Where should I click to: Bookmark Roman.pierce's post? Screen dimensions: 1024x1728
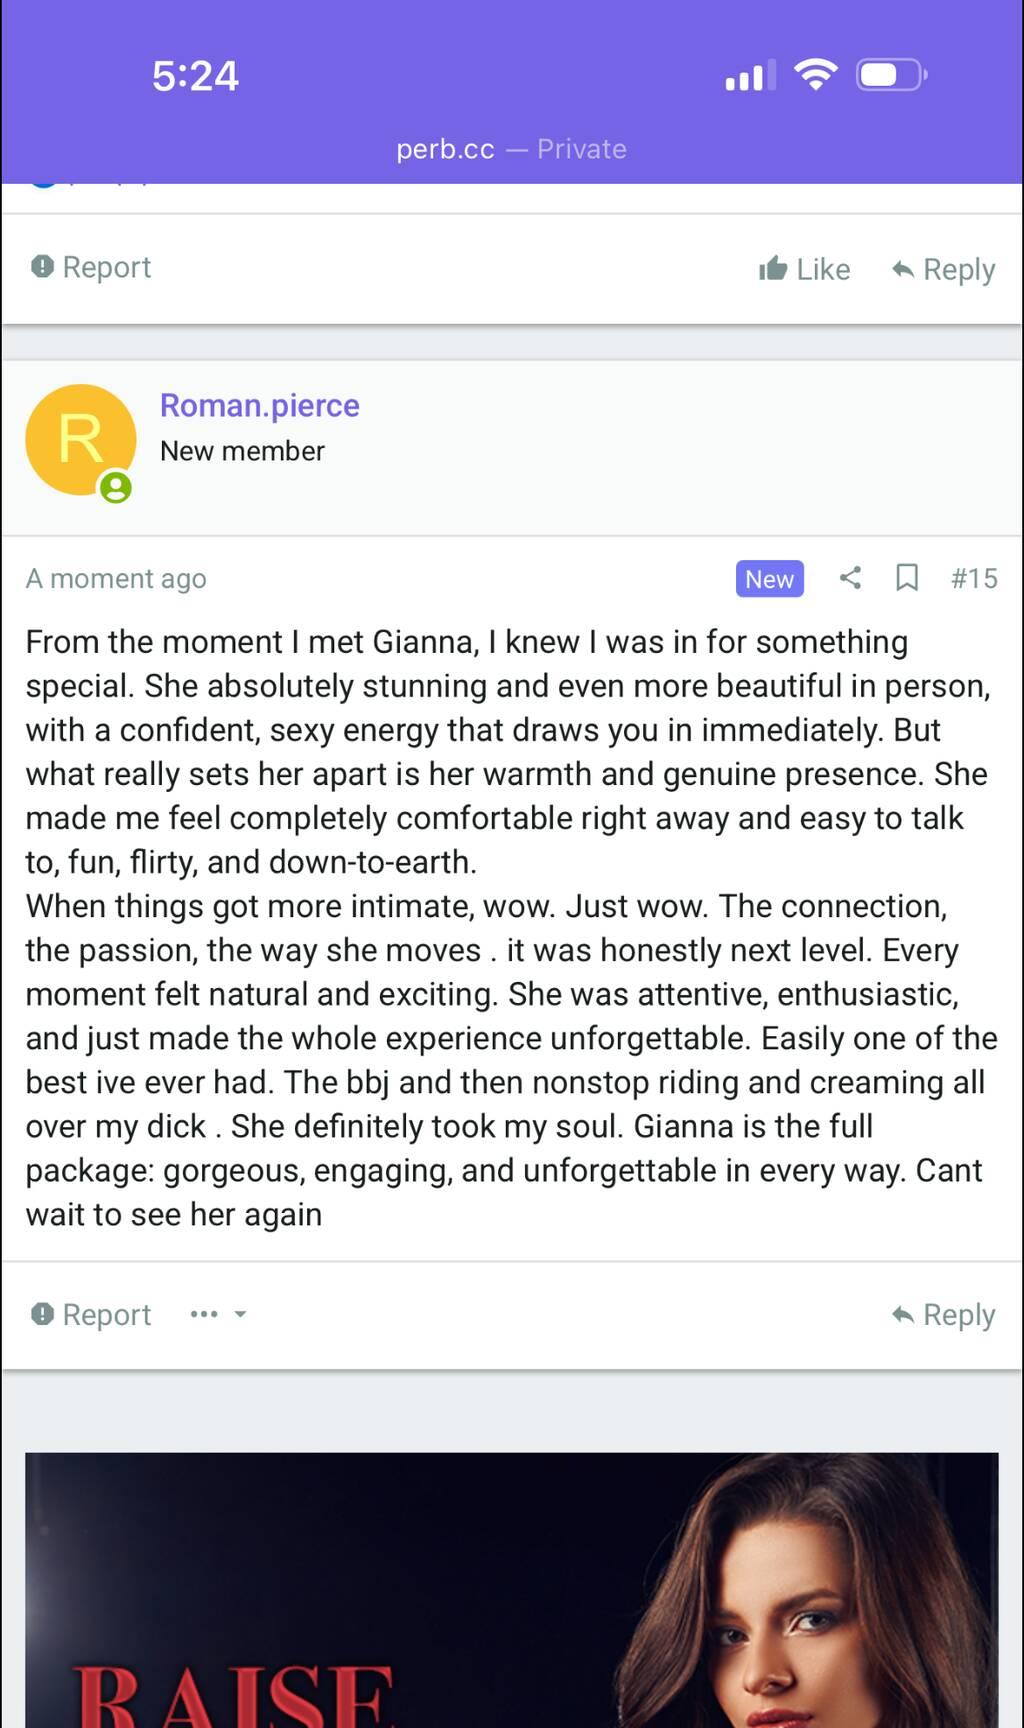[907, 578]
